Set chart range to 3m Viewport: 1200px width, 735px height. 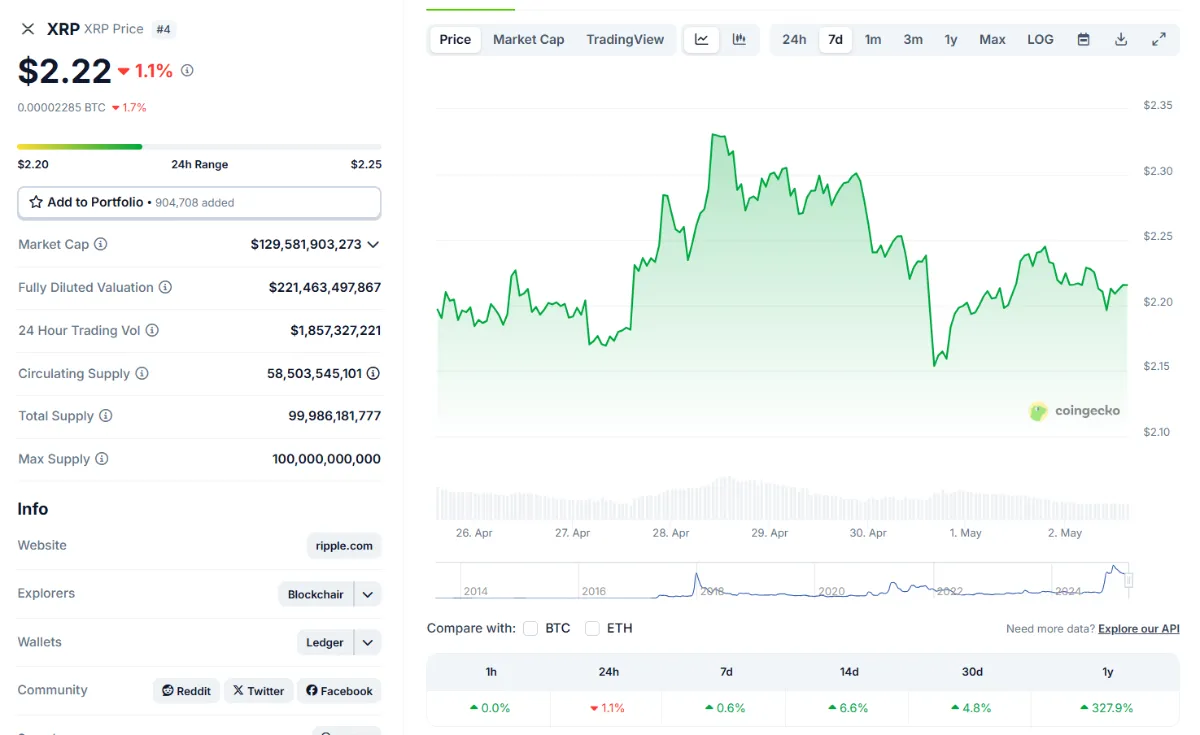[x=913, y=40]
